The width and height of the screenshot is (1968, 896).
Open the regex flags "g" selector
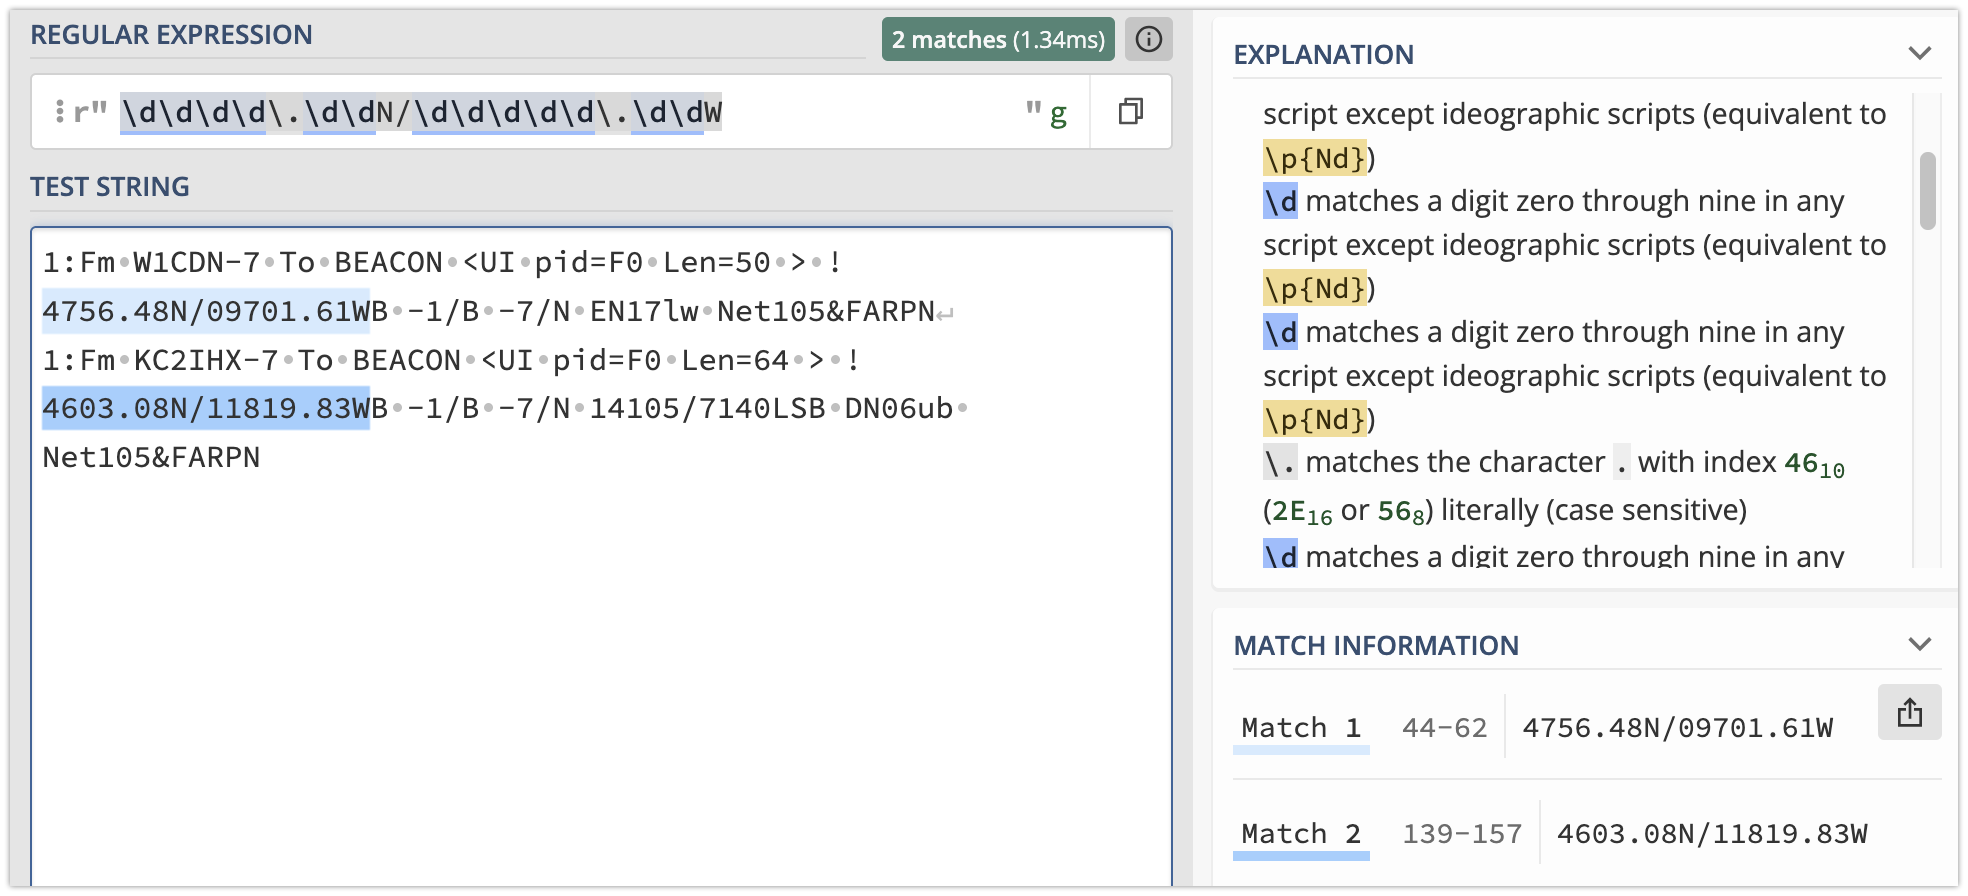tap(1057, 113)
